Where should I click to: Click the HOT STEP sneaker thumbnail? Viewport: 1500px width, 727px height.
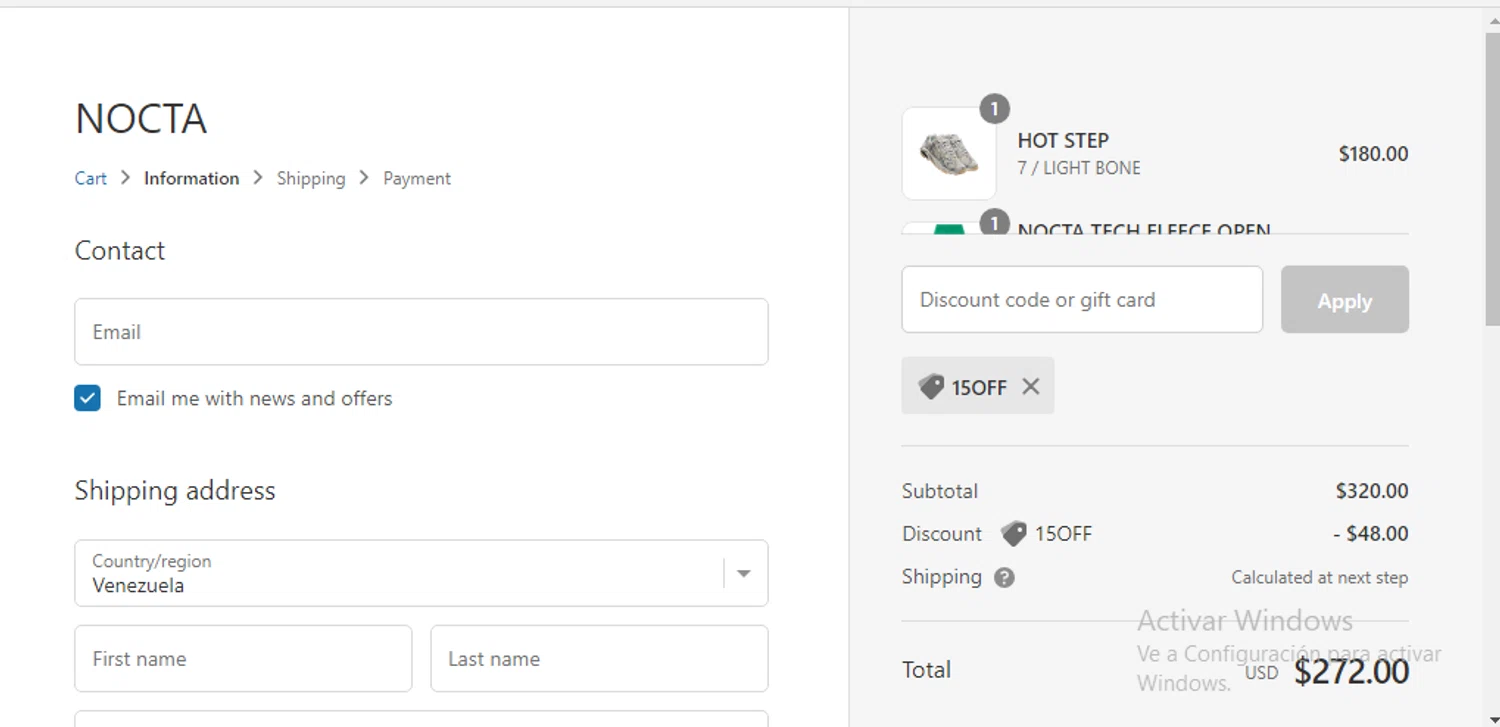(949, 154)
